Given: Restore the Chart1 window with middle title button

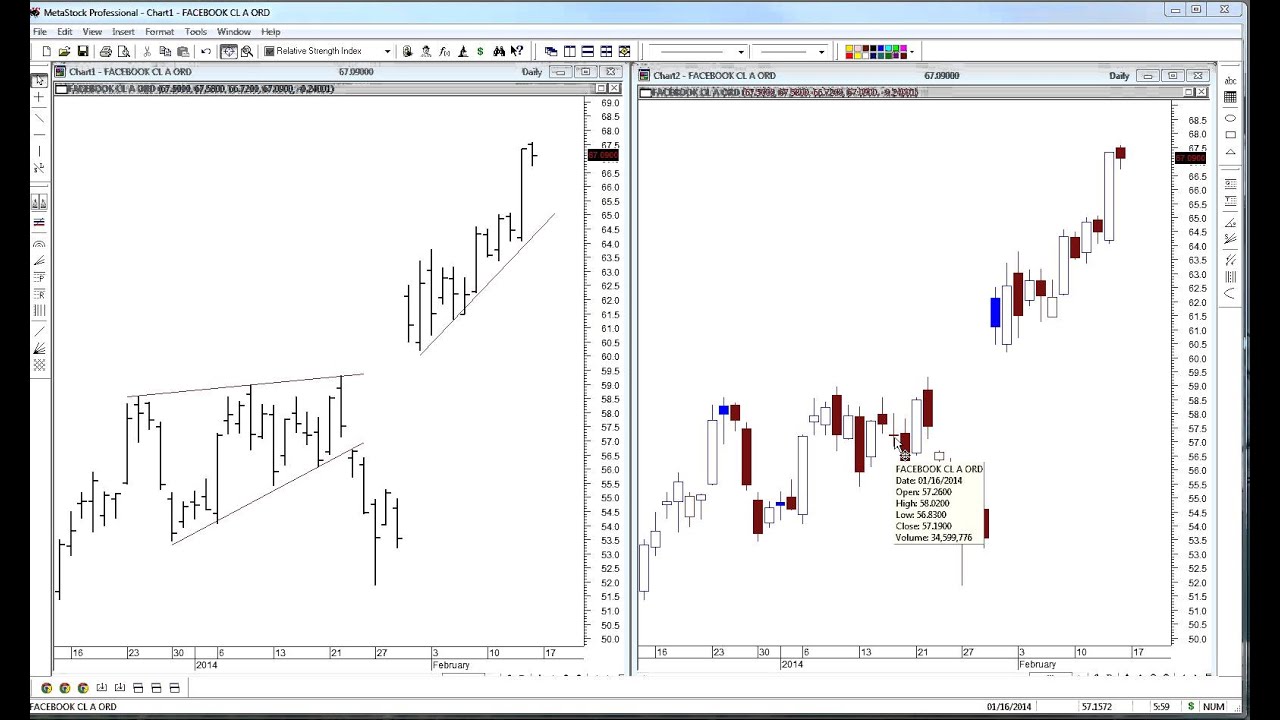Looking at the screenshot, I should click(x=585, y=72).
